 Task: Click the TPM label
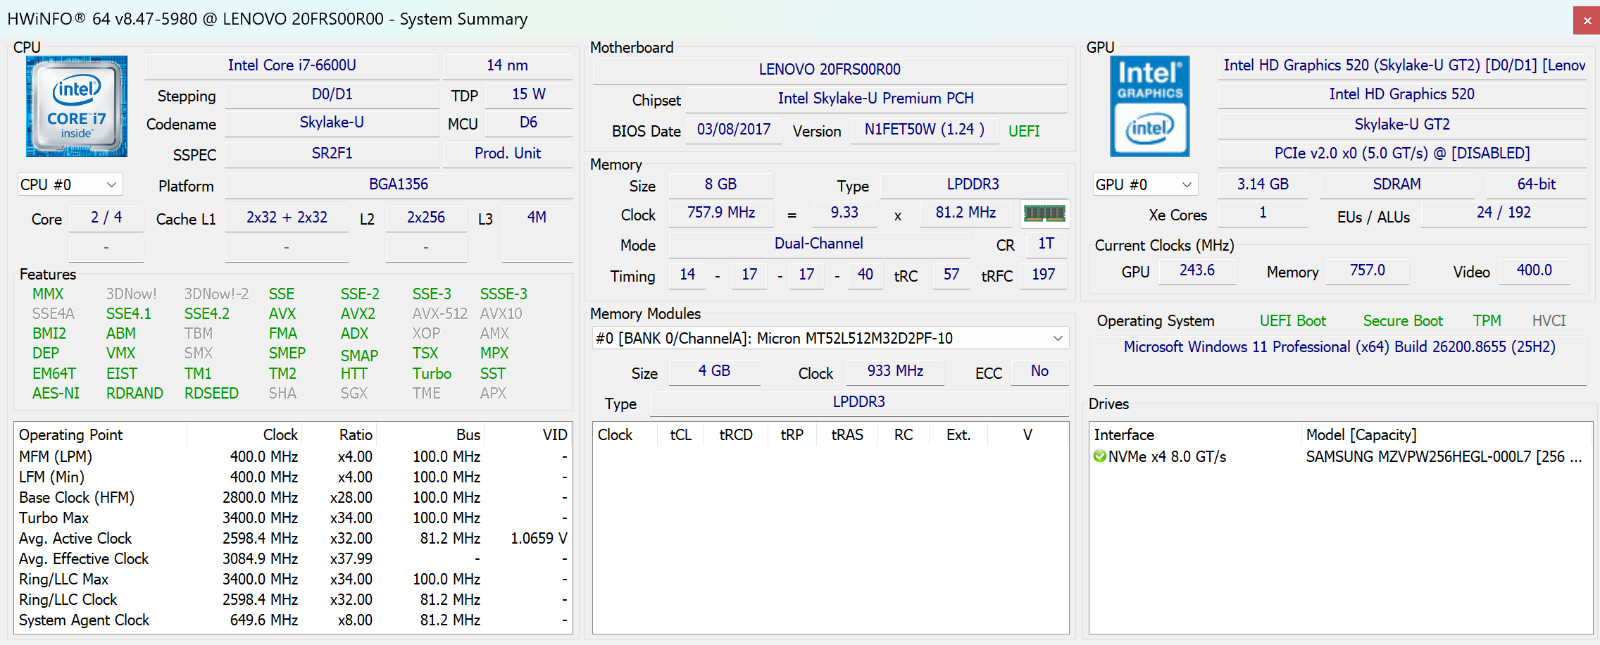pyautogui.click(x=1487, y=321)
